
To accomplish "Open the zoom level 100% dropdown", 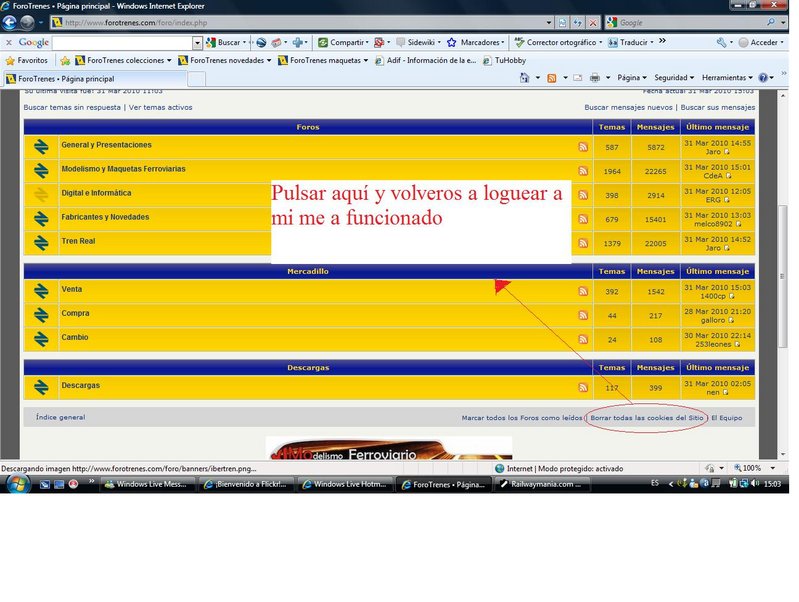I will pos(773,468).
